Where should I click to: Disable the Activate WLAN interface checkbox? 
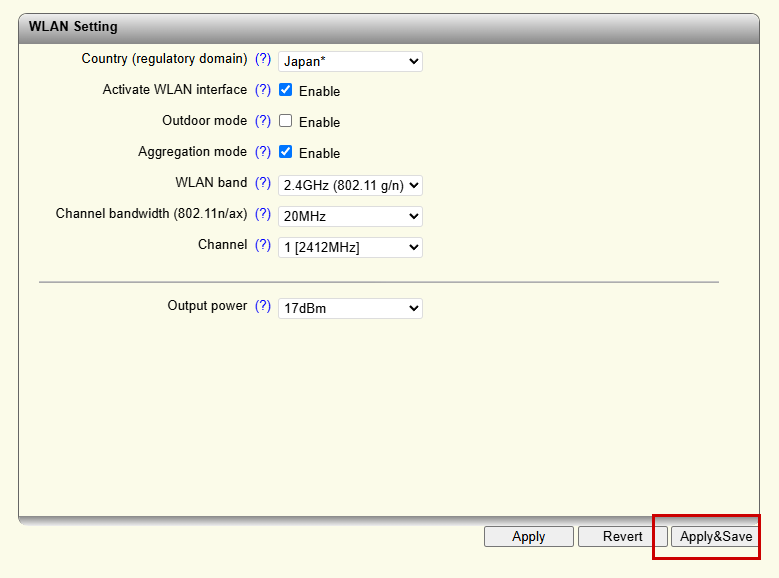286,90
